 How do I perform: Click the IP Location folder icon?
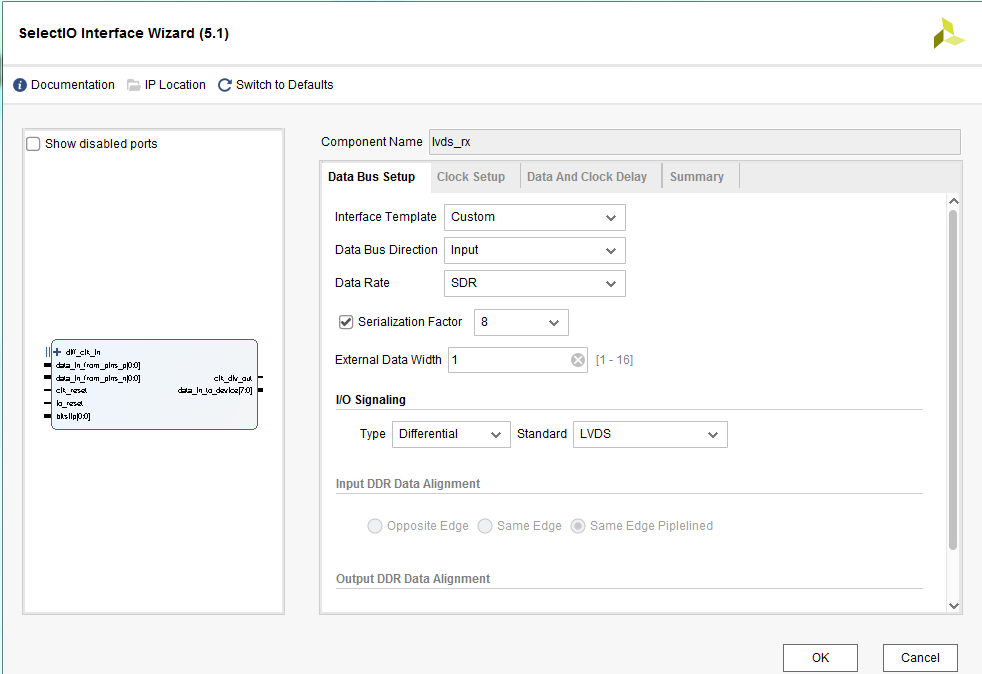pos(133,85)
